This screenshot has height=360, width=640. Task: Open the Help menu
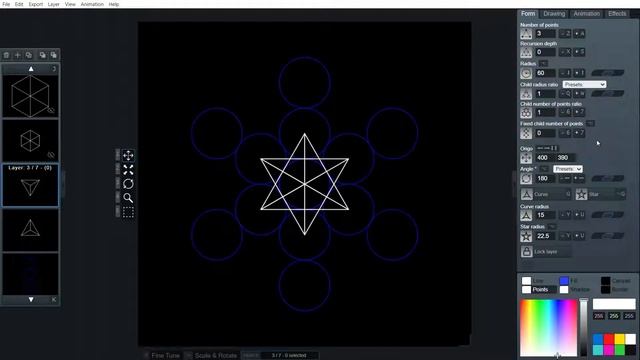[x=114, y=4]
